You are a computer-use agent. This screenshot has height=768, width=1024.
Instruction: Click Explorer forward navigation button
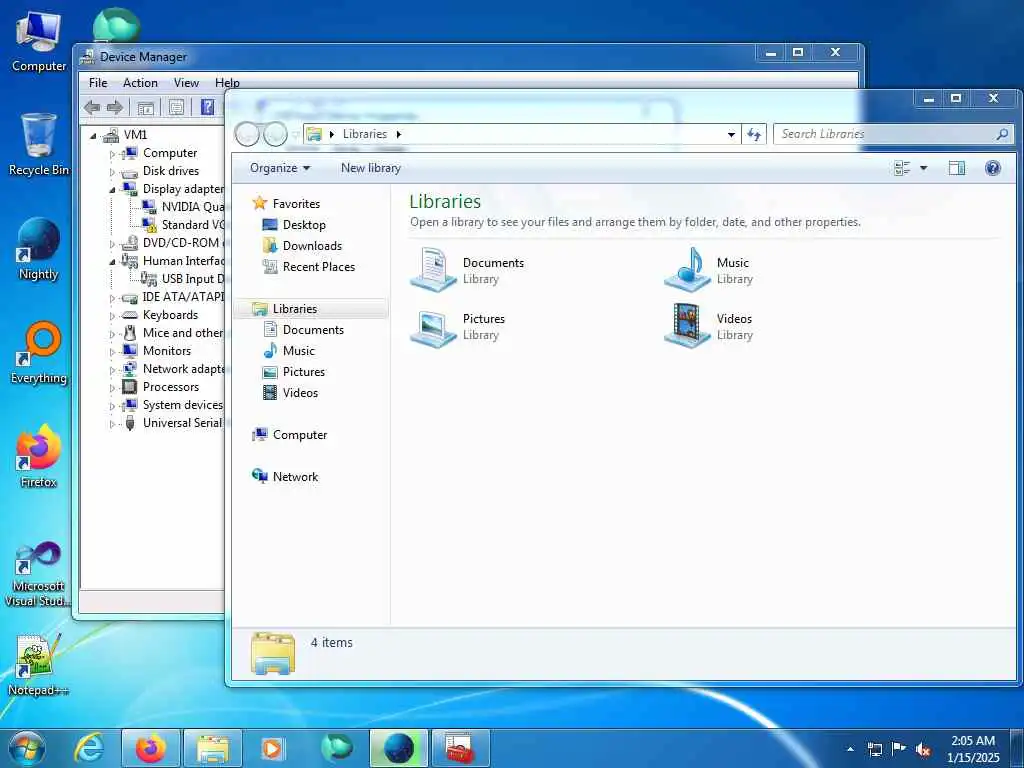(x=275, y=134)
